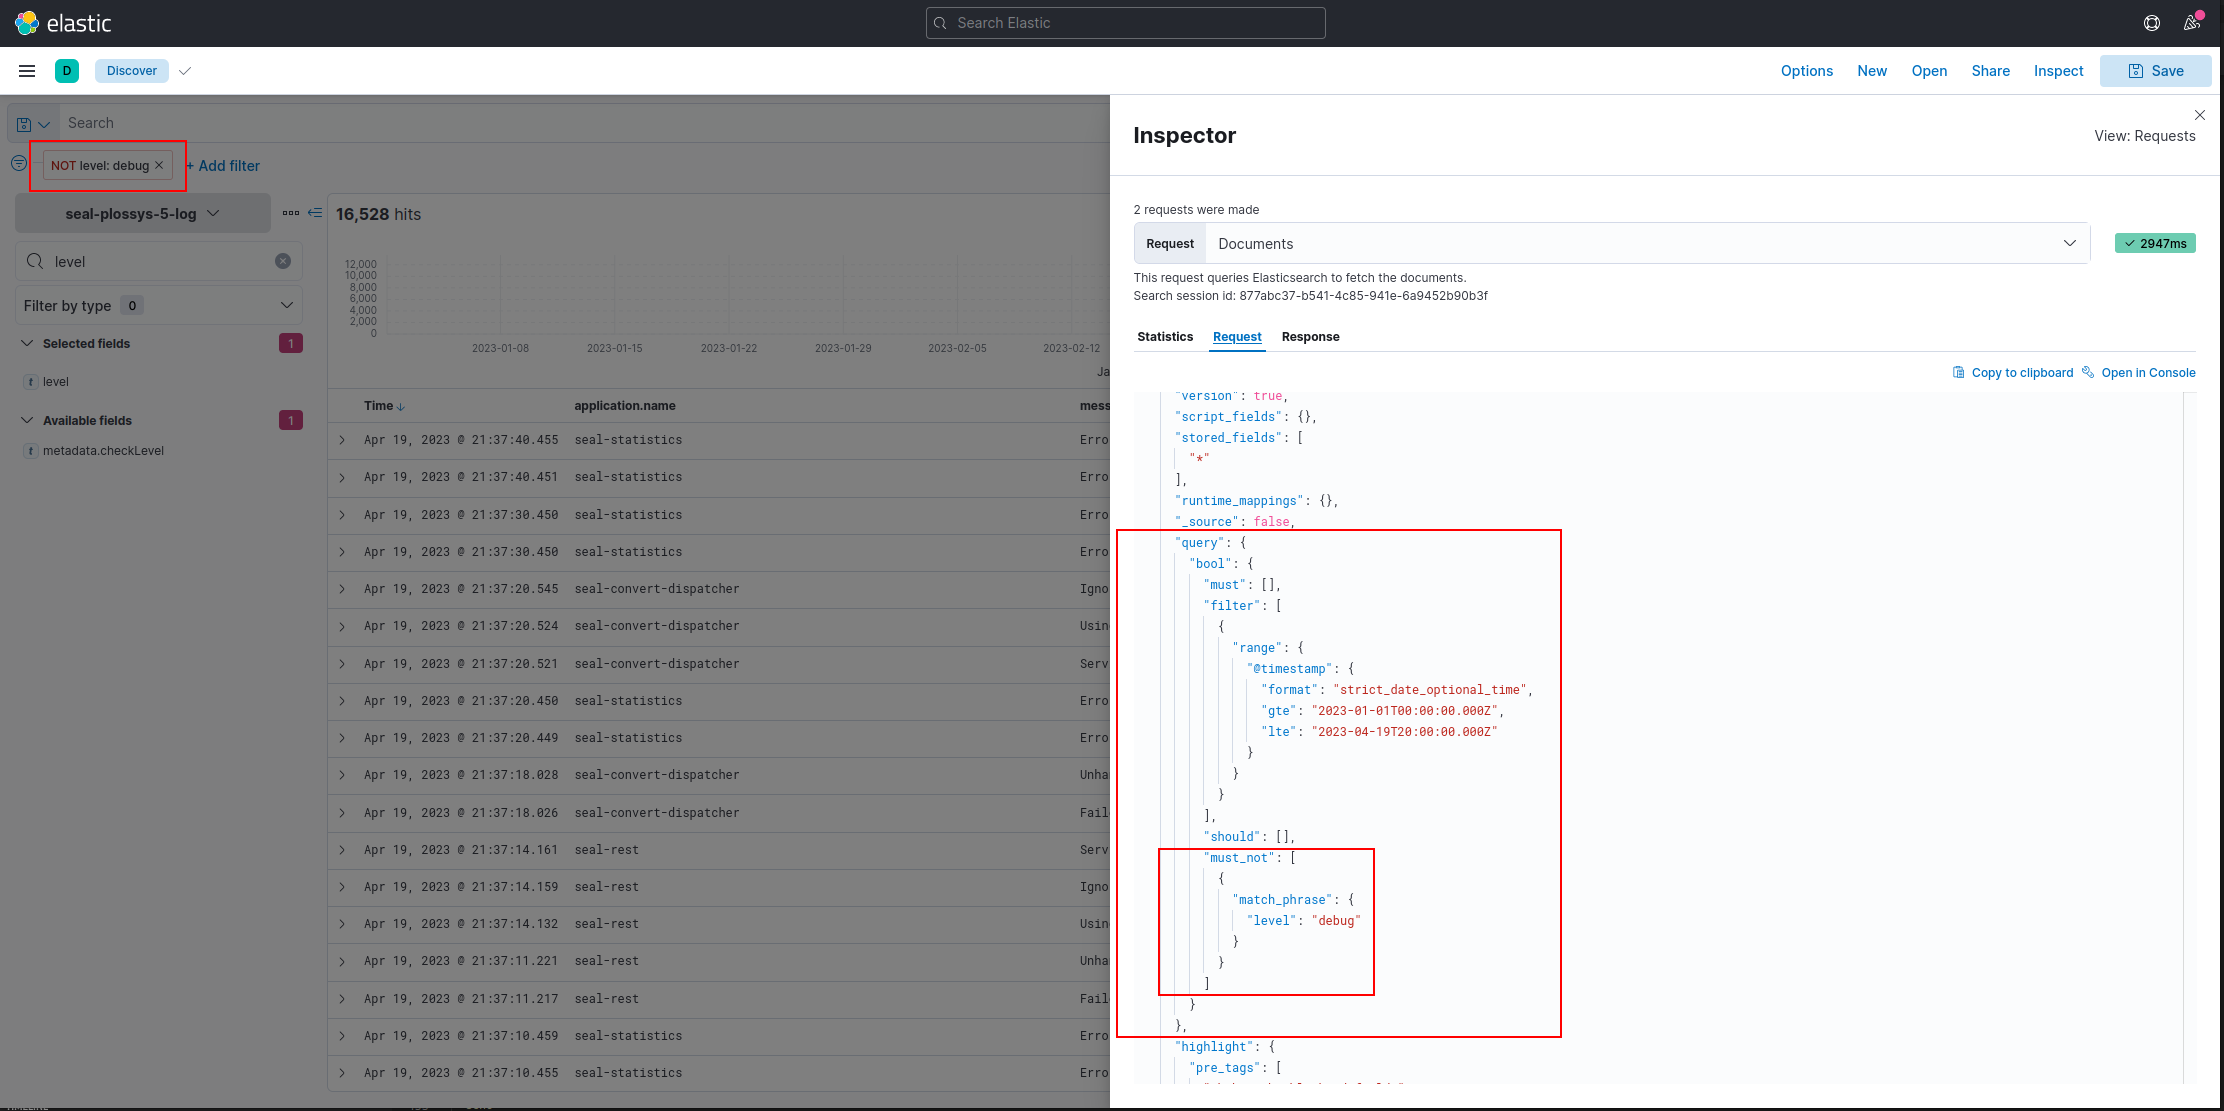Clear the level field search with the x icon
The height and width of the screenshot is (1111, 2224).
tap(283, 261)
